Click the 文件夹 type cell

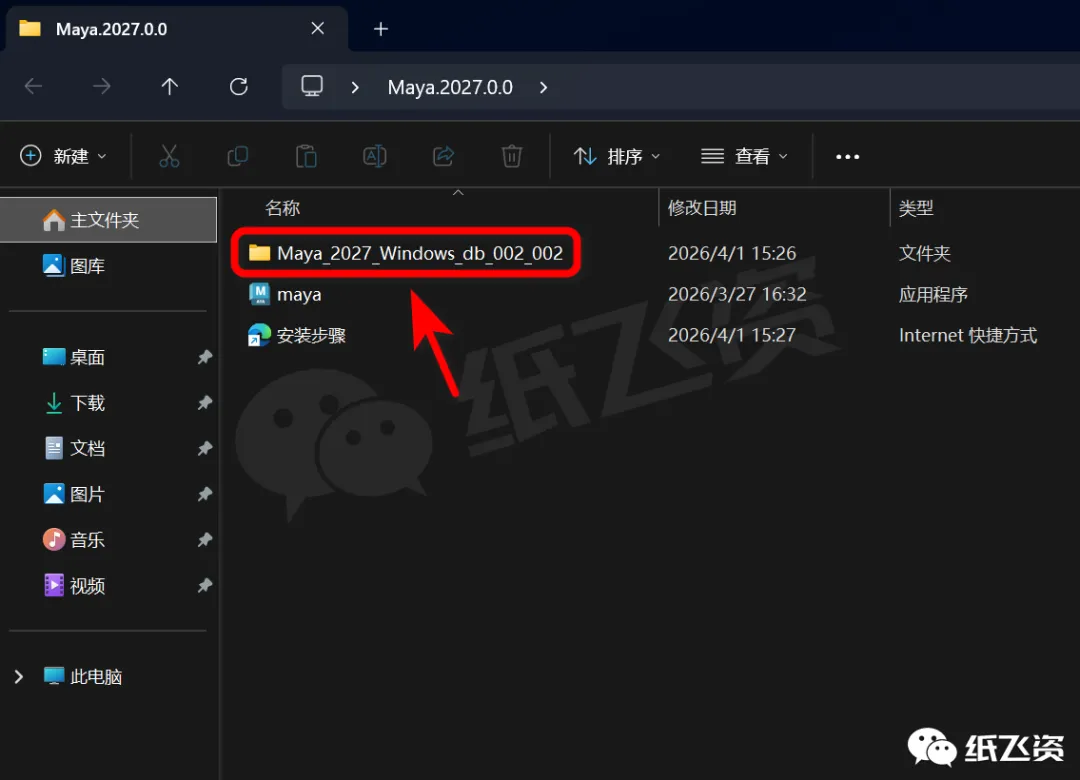click(924, 254)
